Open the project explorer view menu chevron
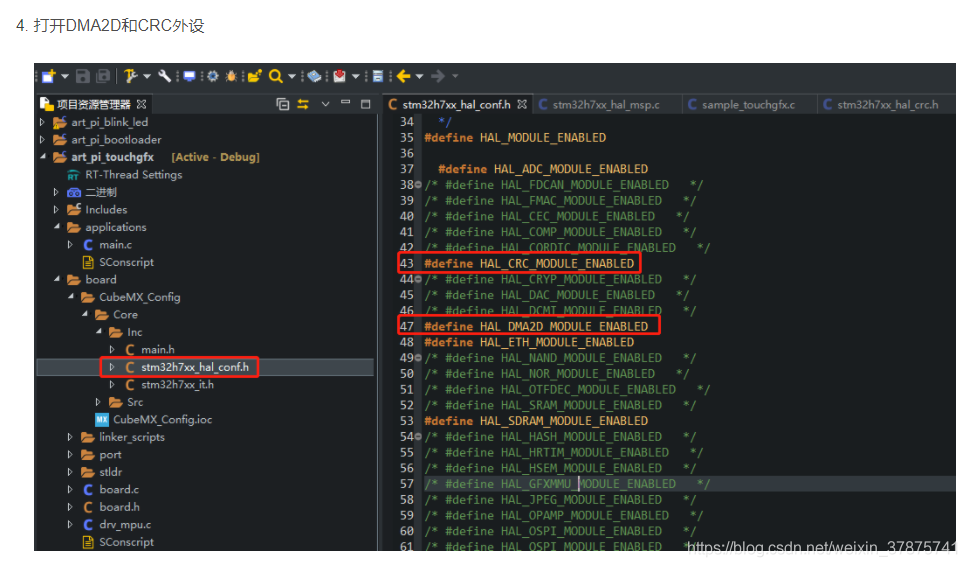Screen dimensions: 967x567 (325, 104)
